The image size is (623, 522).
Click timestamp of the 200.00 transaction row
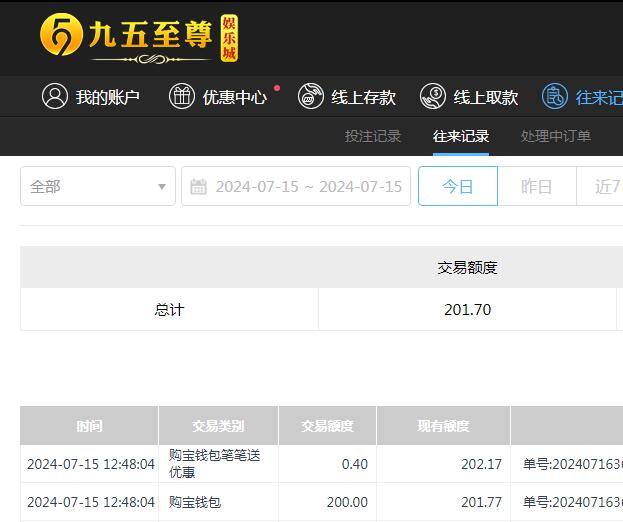[x=91, y=502]
